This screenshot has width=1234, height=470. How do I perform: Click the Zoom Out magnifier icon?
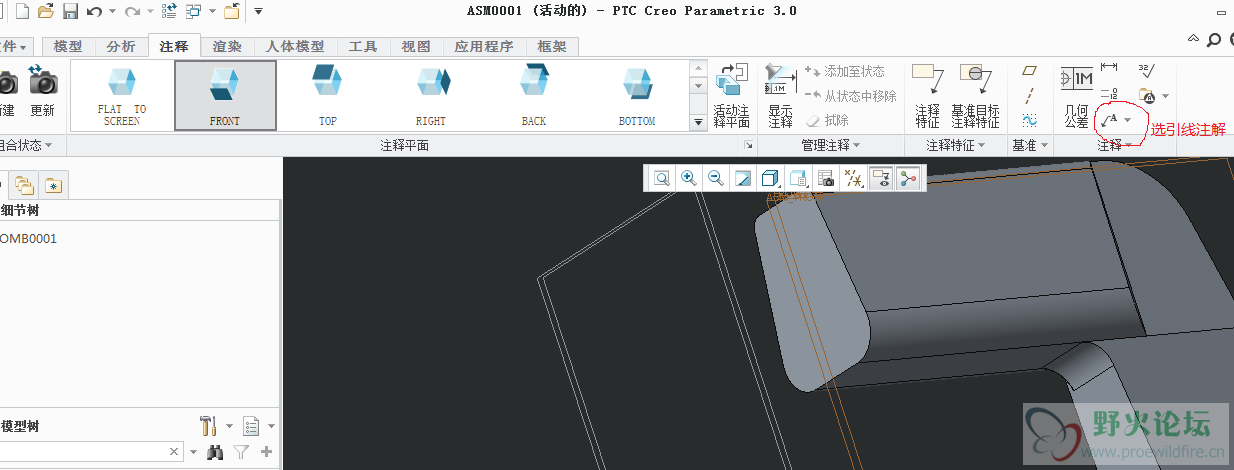[x=716, y=178]
